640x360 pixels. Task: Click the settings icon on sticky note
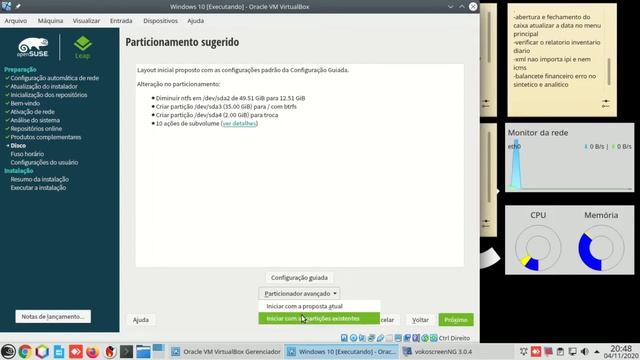click(x=606, y=103)
